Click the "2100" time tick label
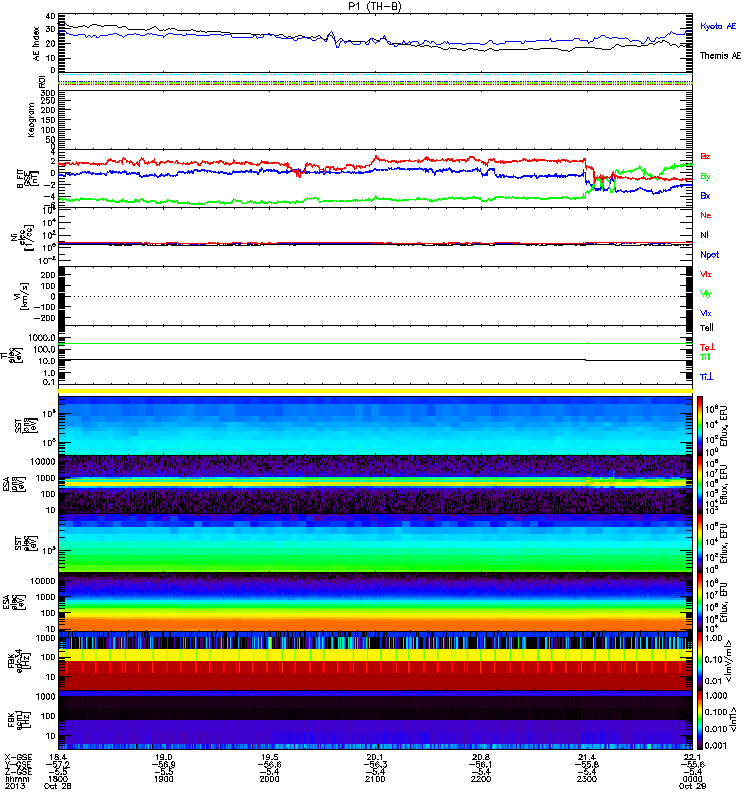 [375, 779]
